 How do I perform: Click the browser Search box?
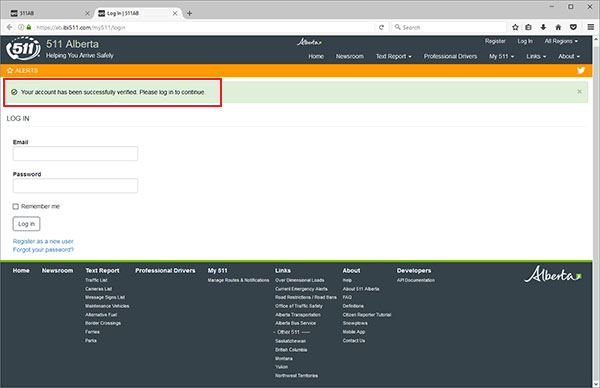450,28
